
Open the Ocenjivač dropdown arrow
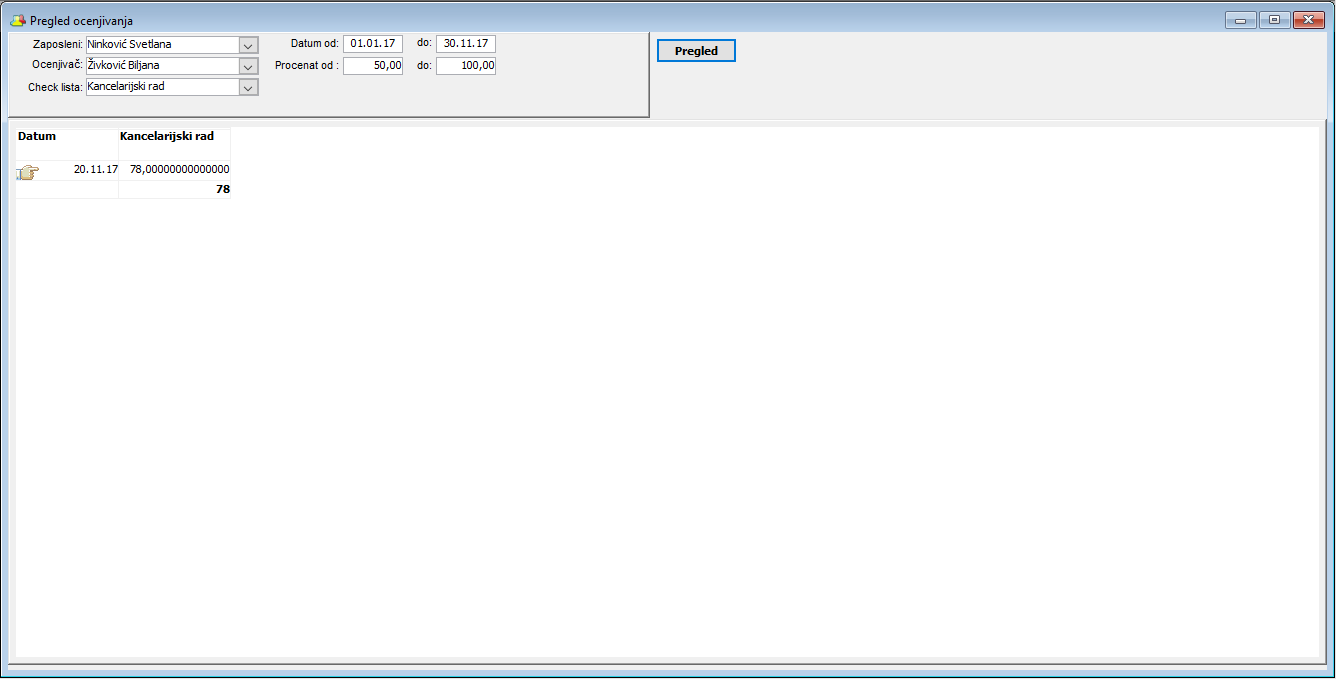pos(248,66)
